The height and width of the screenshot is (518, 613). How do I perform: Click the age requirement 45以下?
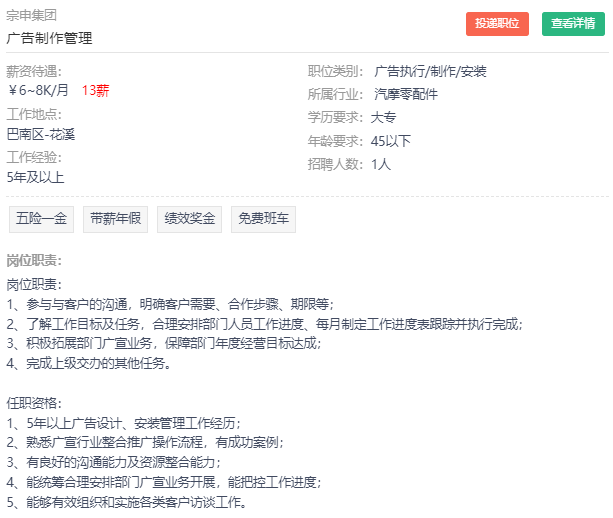[391, 141]
